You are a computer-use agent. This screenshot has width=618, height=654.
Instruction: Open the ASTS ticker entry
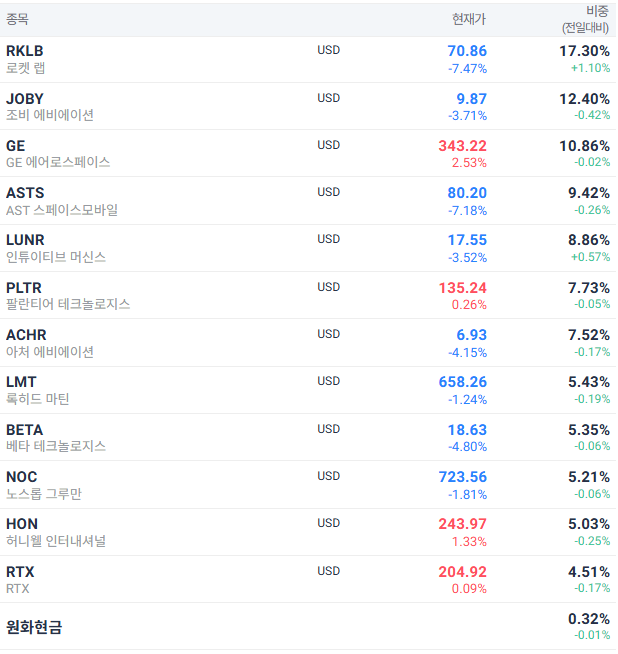point(25,193)
